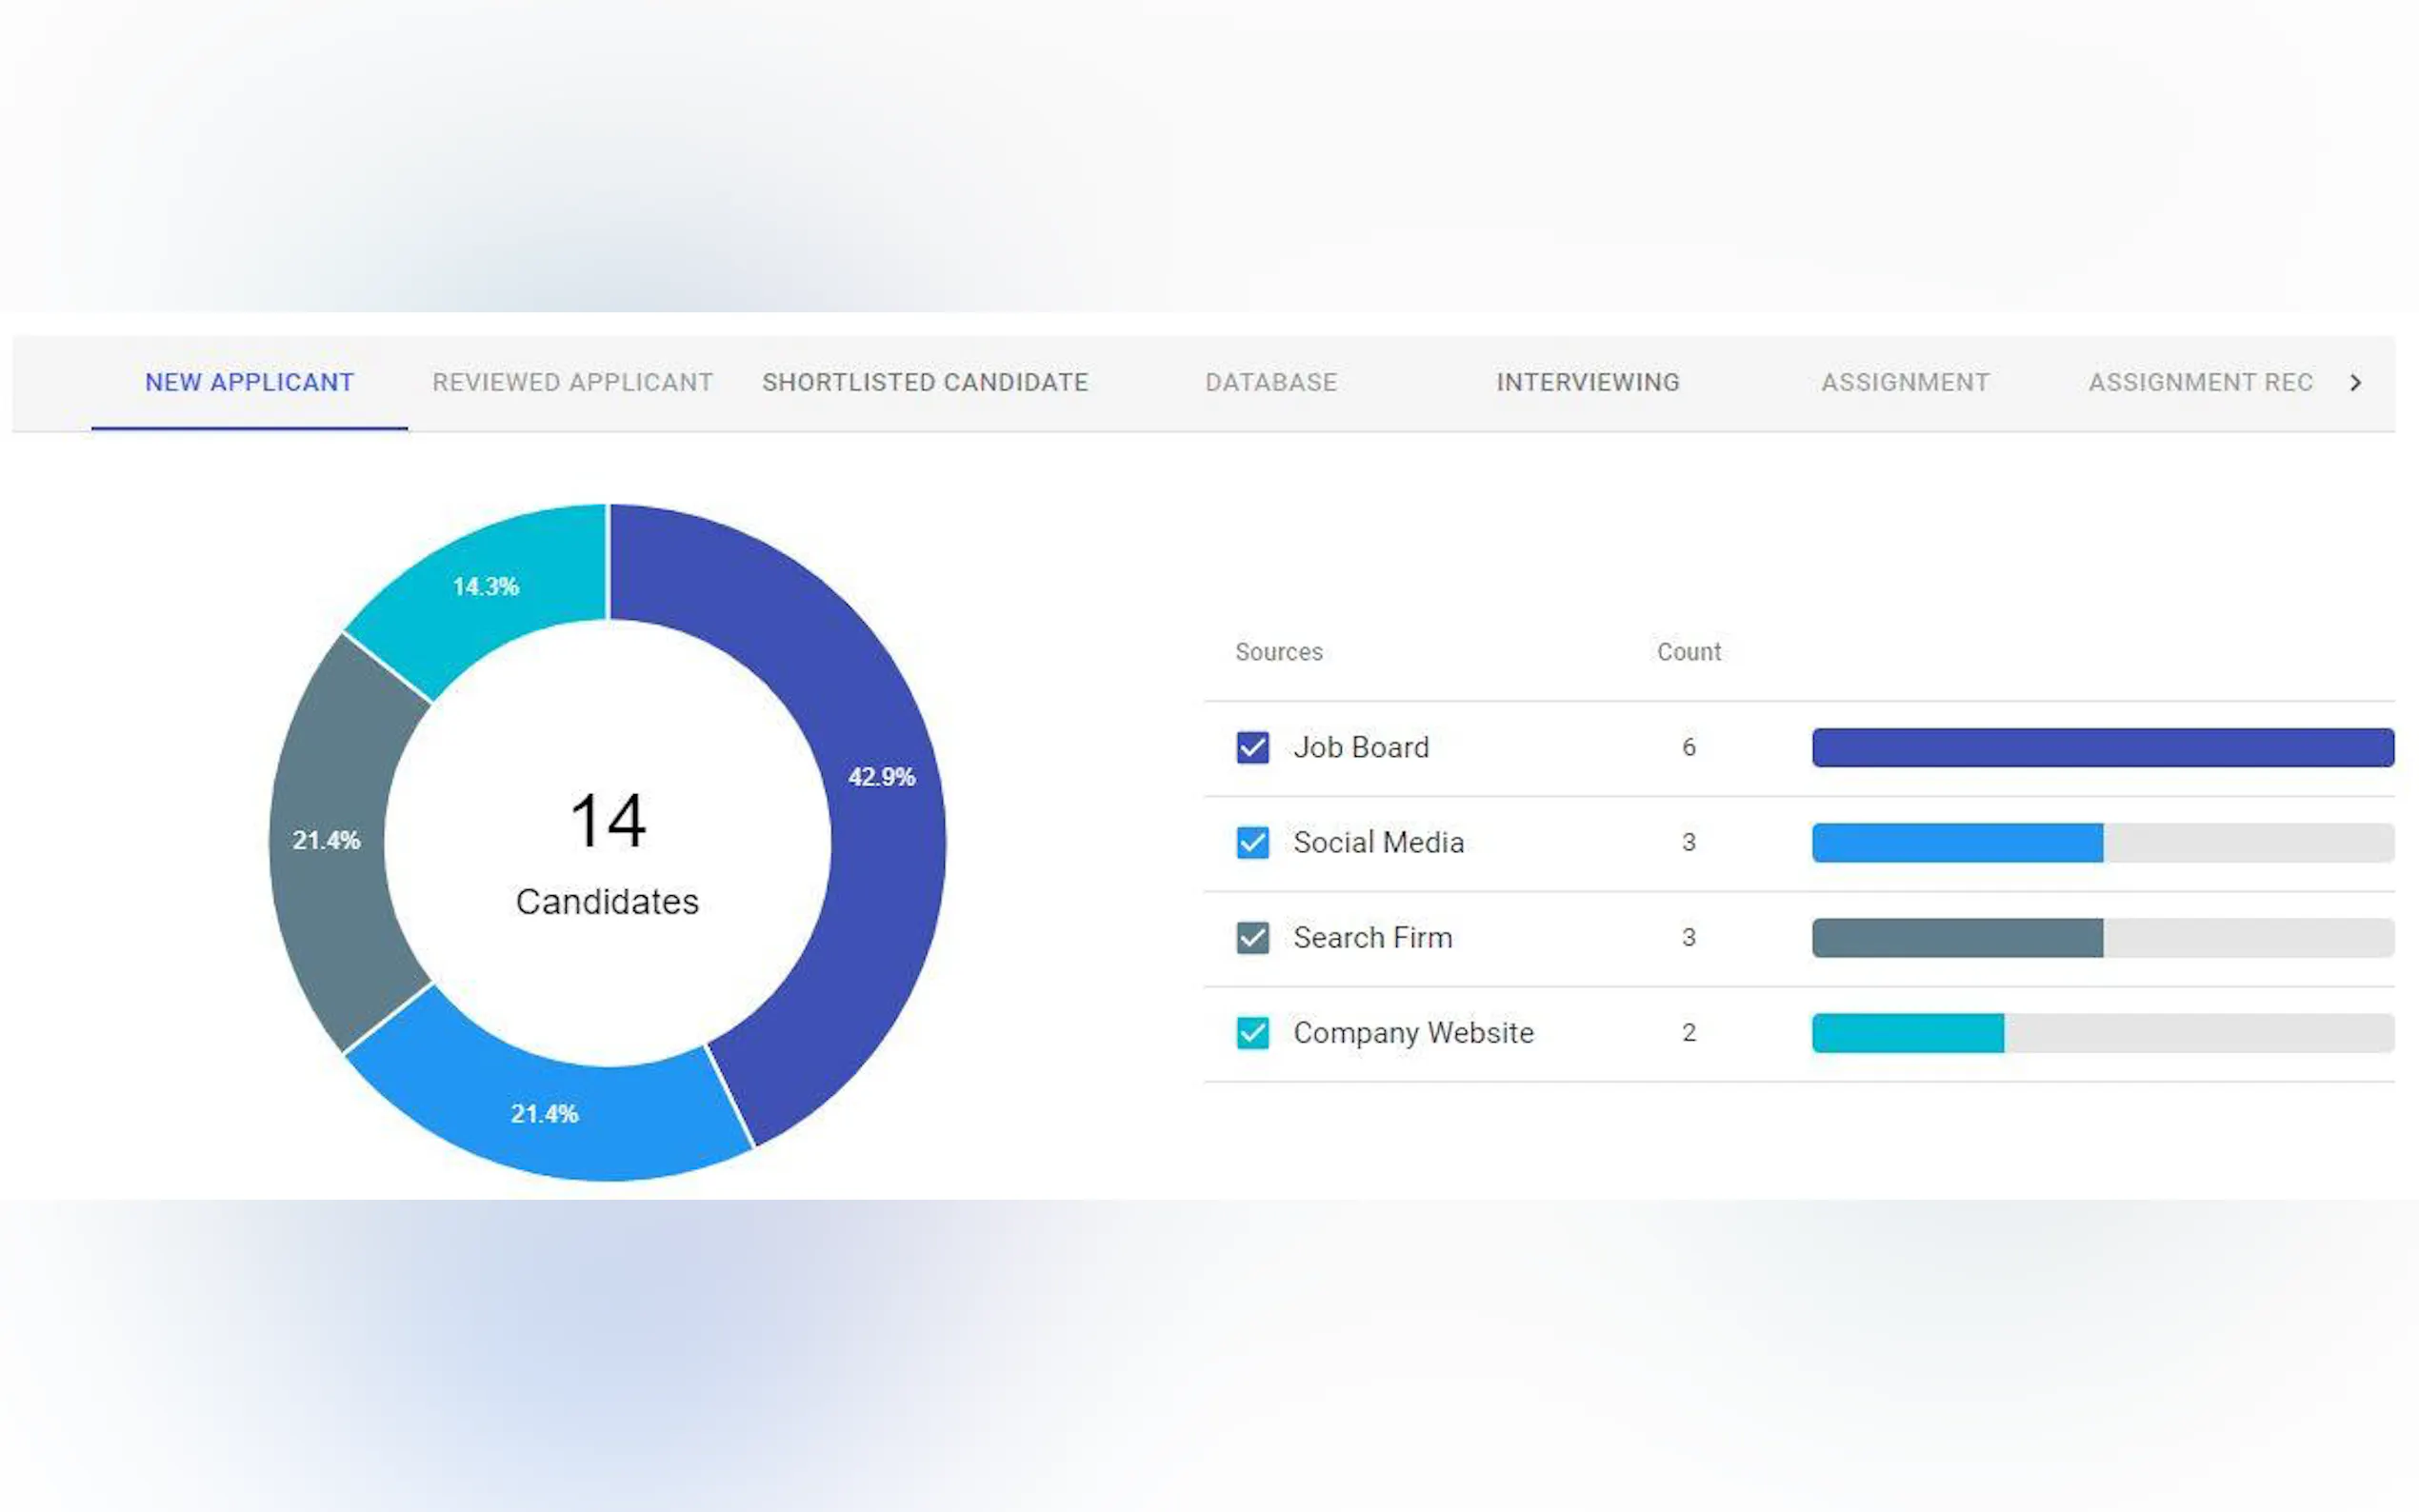Go to the Interviewing tab
This screenshot has width=2419, height=1512.
[1587, 382]
